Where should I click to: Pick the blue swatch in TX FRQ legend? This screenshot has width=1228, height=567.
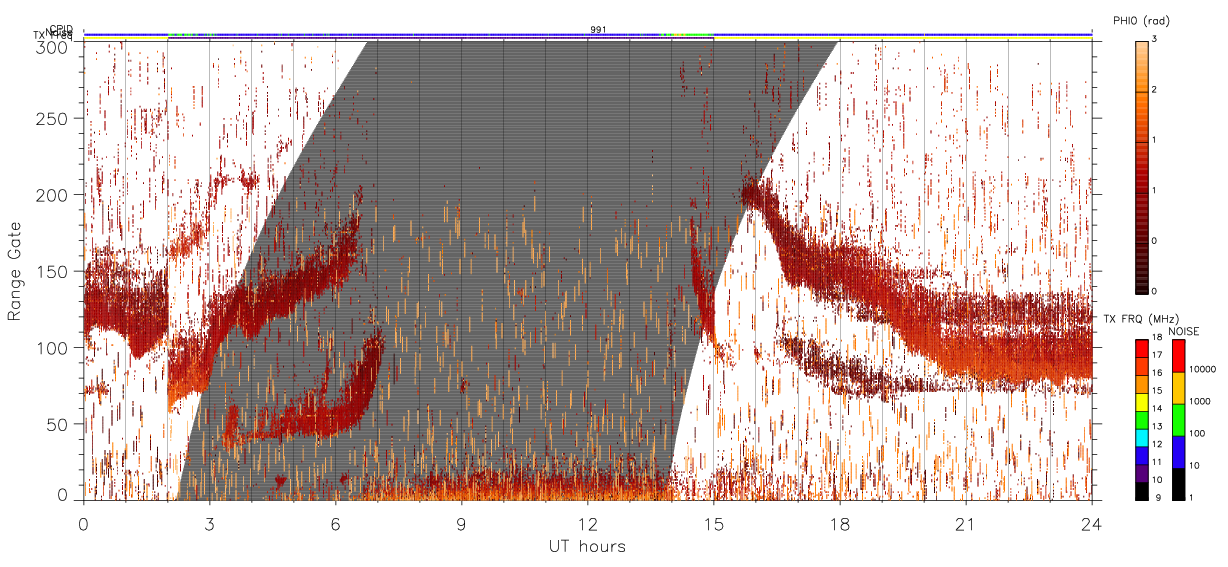[x=1141, y=456]
